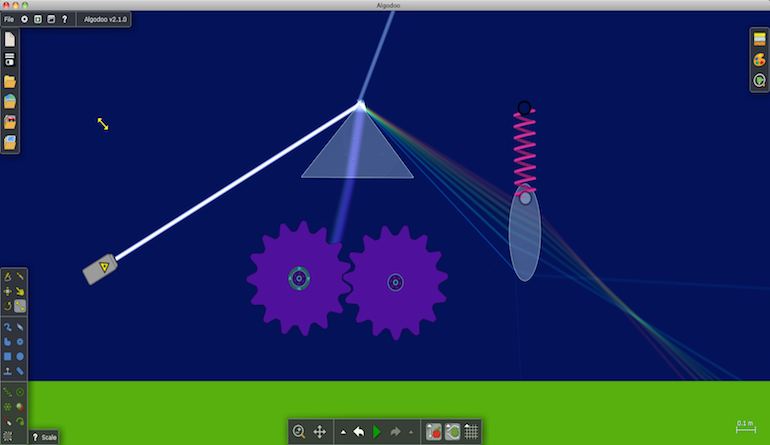Viewport: 770px width, 445px height.
Task: Create a new scene with blank page icon
Action: click(10, 39)
